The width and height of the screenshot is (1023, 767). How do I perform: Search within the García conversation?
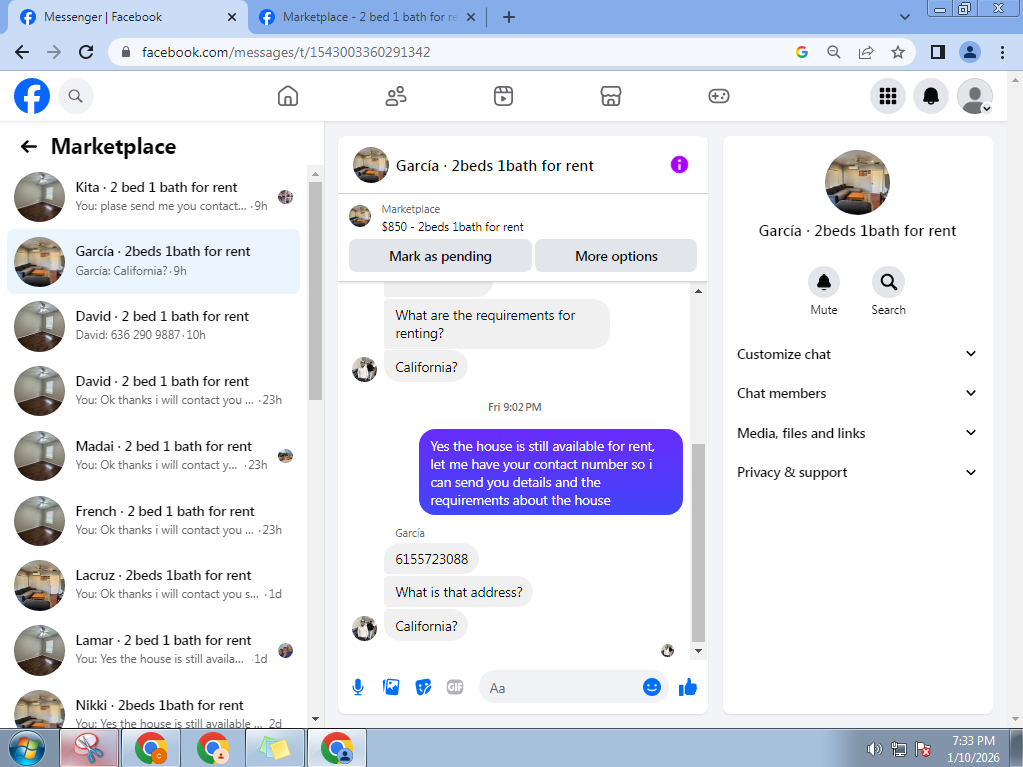point(888,282)
